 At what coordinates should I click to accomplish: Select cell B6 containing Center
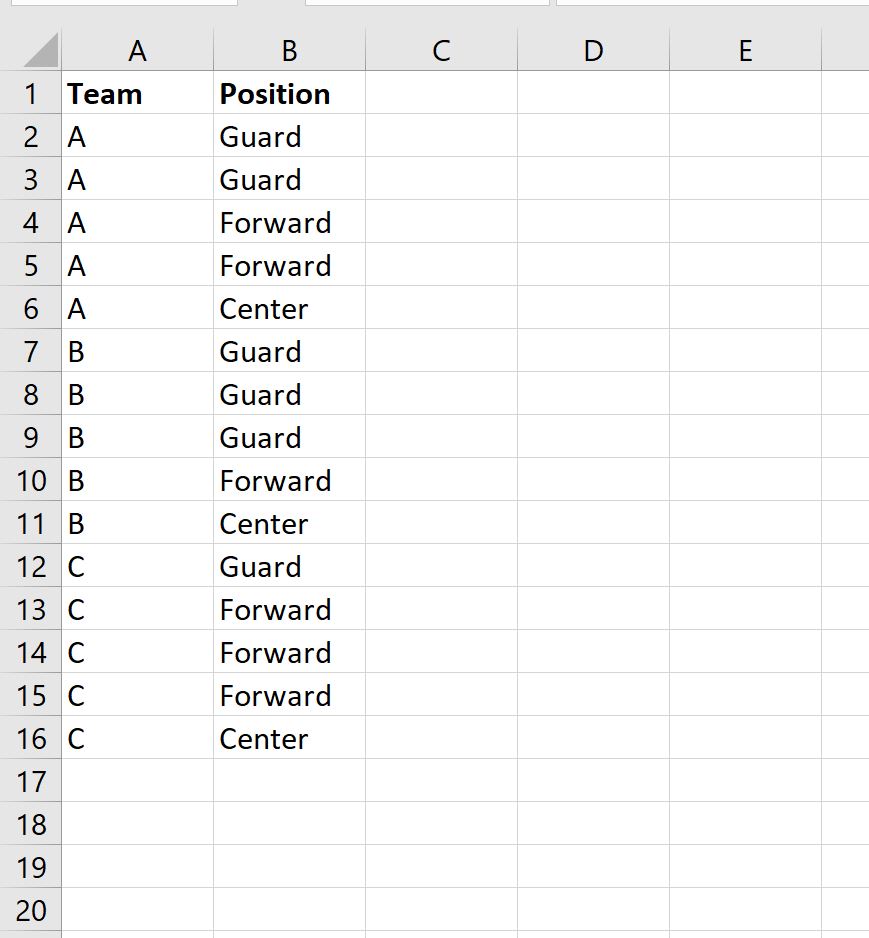click(x=289, y=308)
